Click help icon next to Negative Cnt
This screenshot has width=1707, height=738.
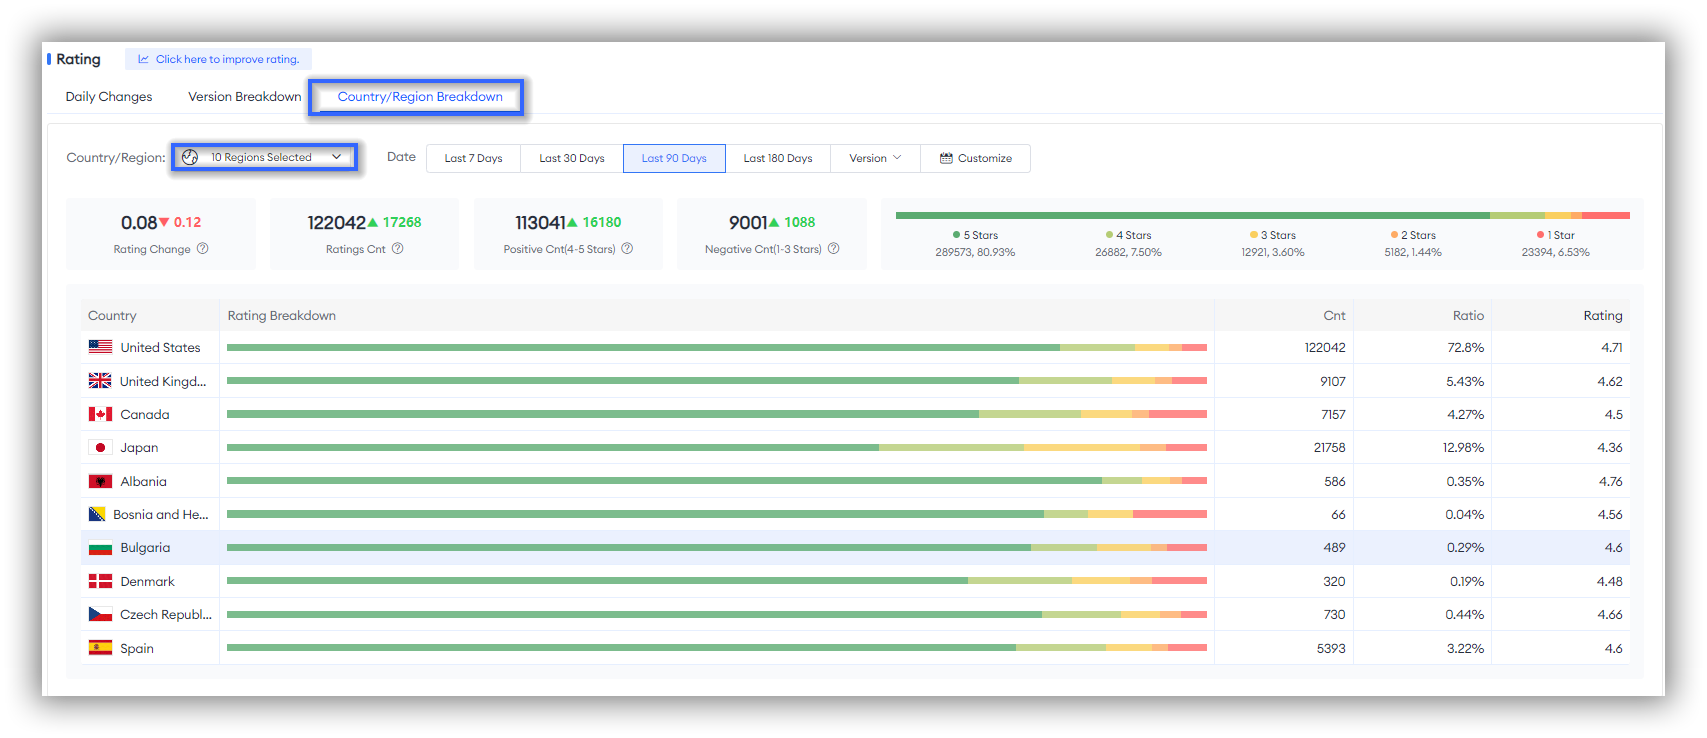[833, 249]
